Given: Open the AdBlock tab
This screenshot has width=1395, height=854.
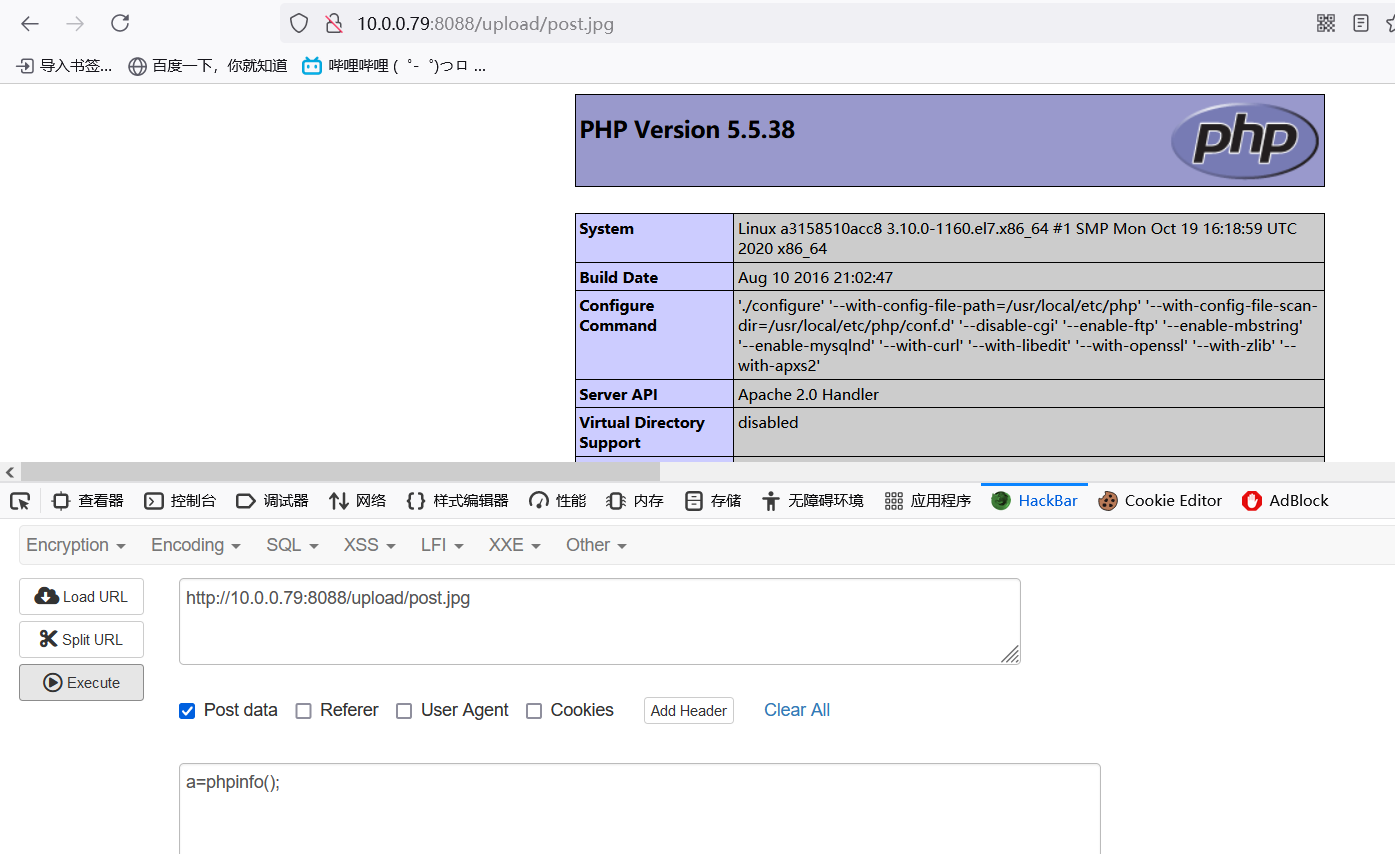Looking at the screenshot, I should click(1285, 501).
